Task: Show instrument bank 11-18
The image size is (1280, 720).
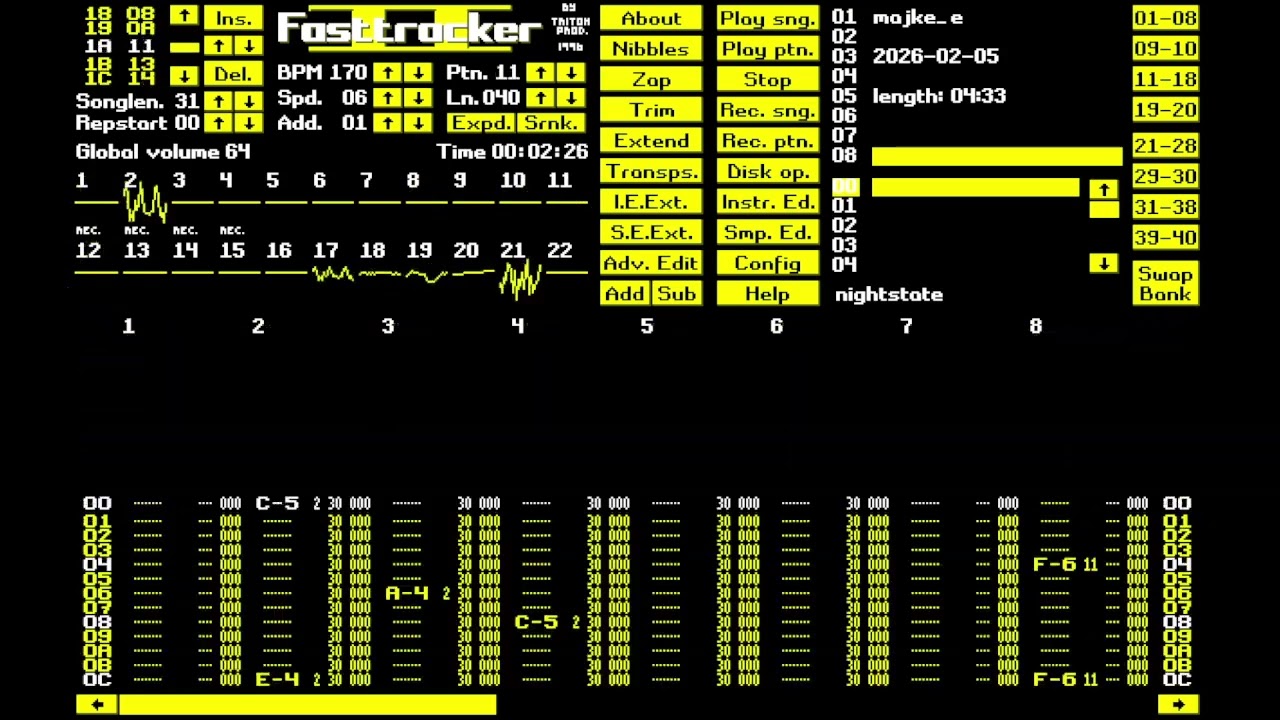Action: [1165, 79]
